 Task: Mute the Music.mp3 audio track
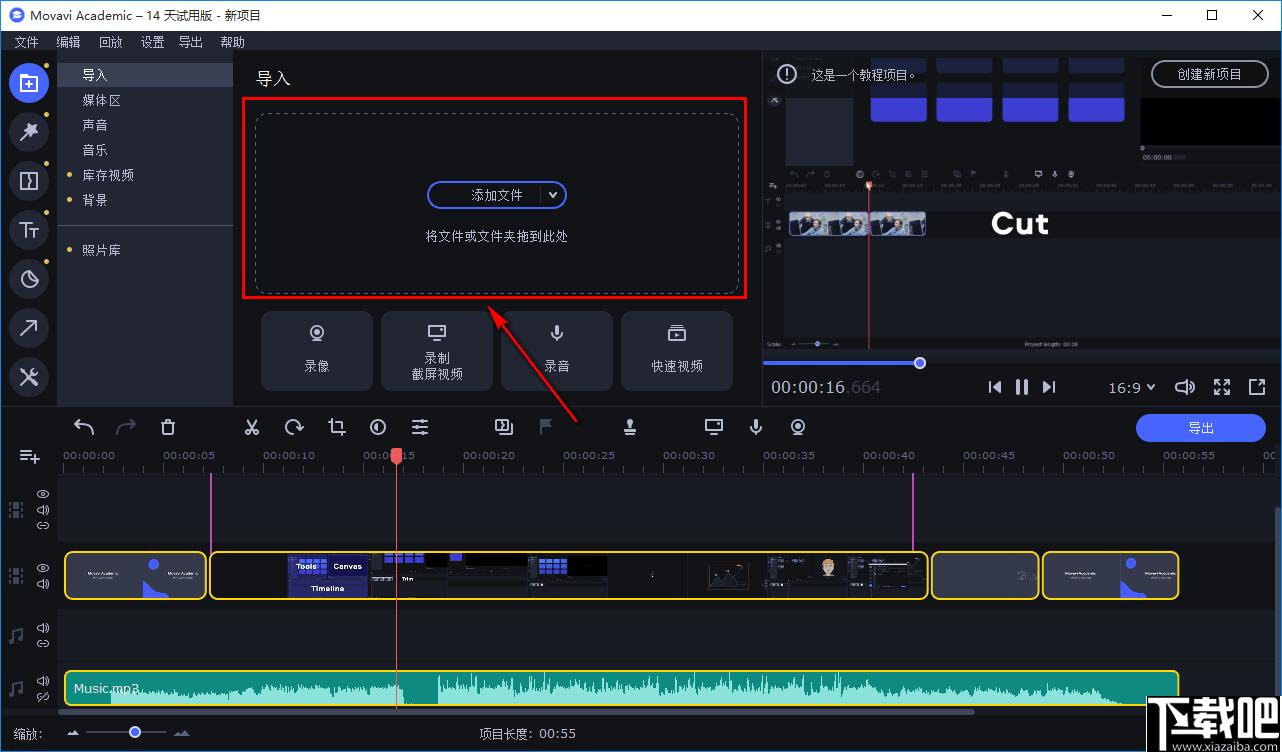pyautogui.click(x=43, y=682)
